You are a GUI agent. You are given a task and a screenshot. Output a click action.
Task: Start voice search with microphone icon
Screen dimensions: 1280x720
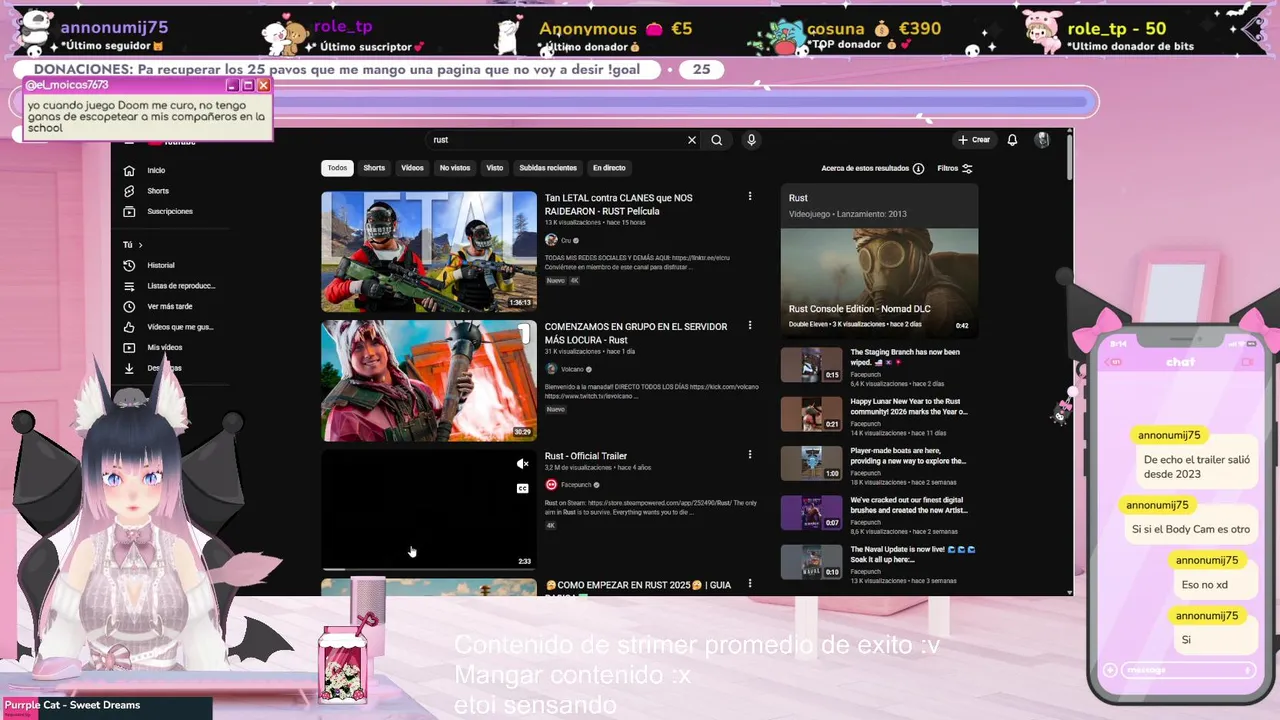751,140
